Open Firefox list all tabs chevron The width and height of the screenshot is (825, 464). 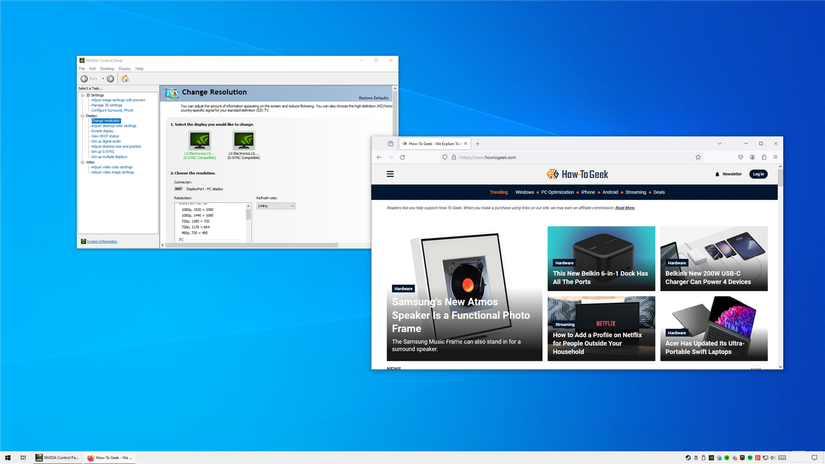(x=719, y=144)
